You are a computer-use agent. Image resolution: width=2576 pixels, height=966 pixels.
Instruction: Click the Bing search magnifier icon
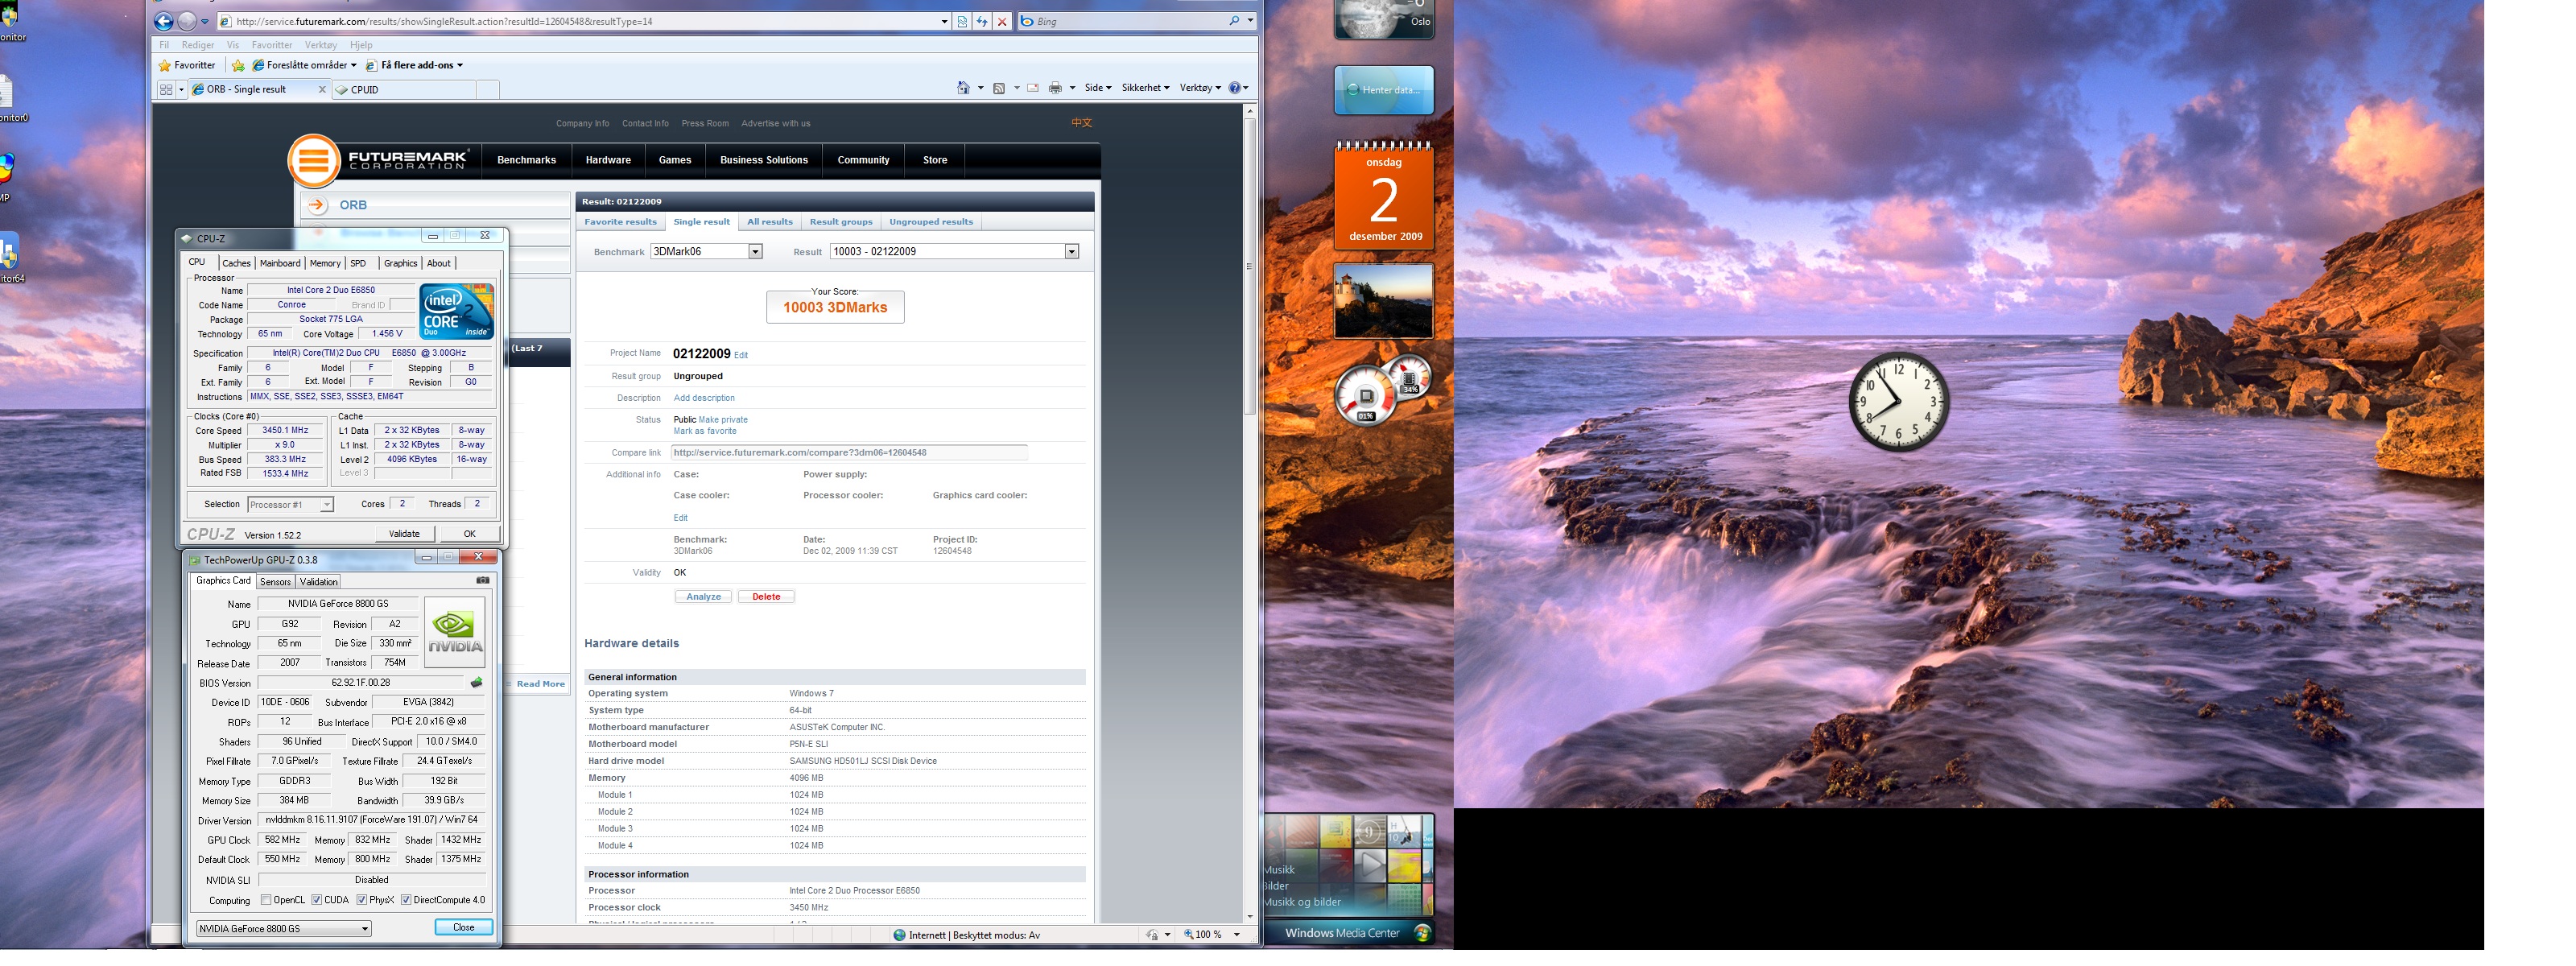(x=1234, y=21)
